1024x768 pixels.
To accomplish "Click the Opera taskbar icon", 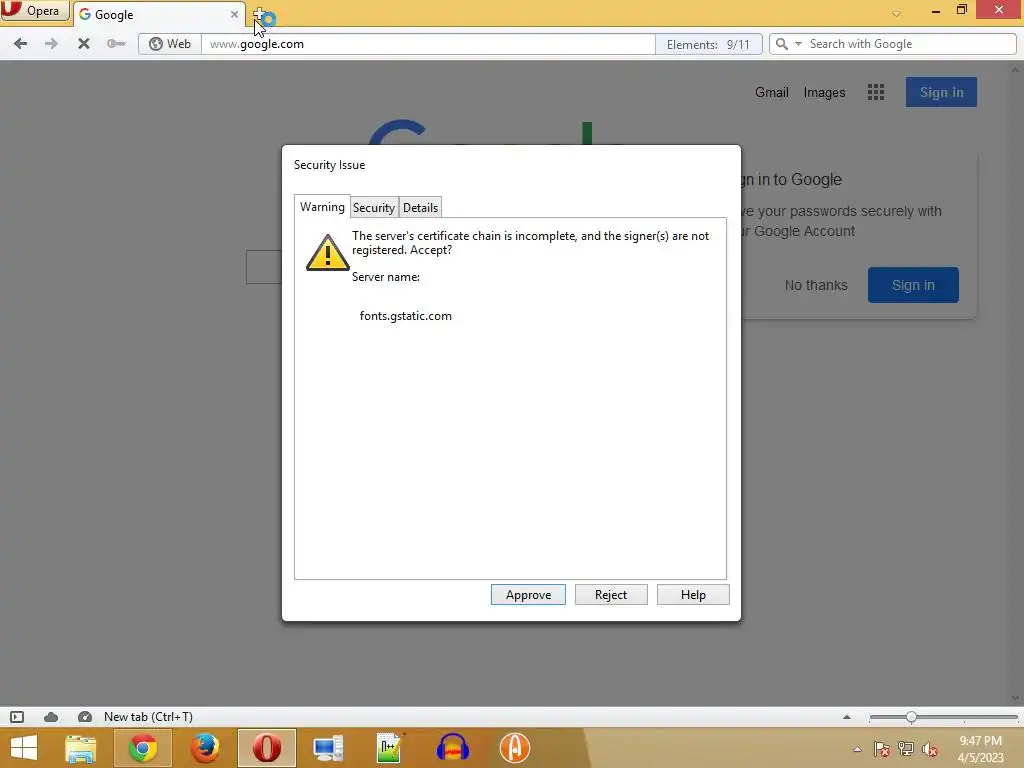I will pos(267,748).
